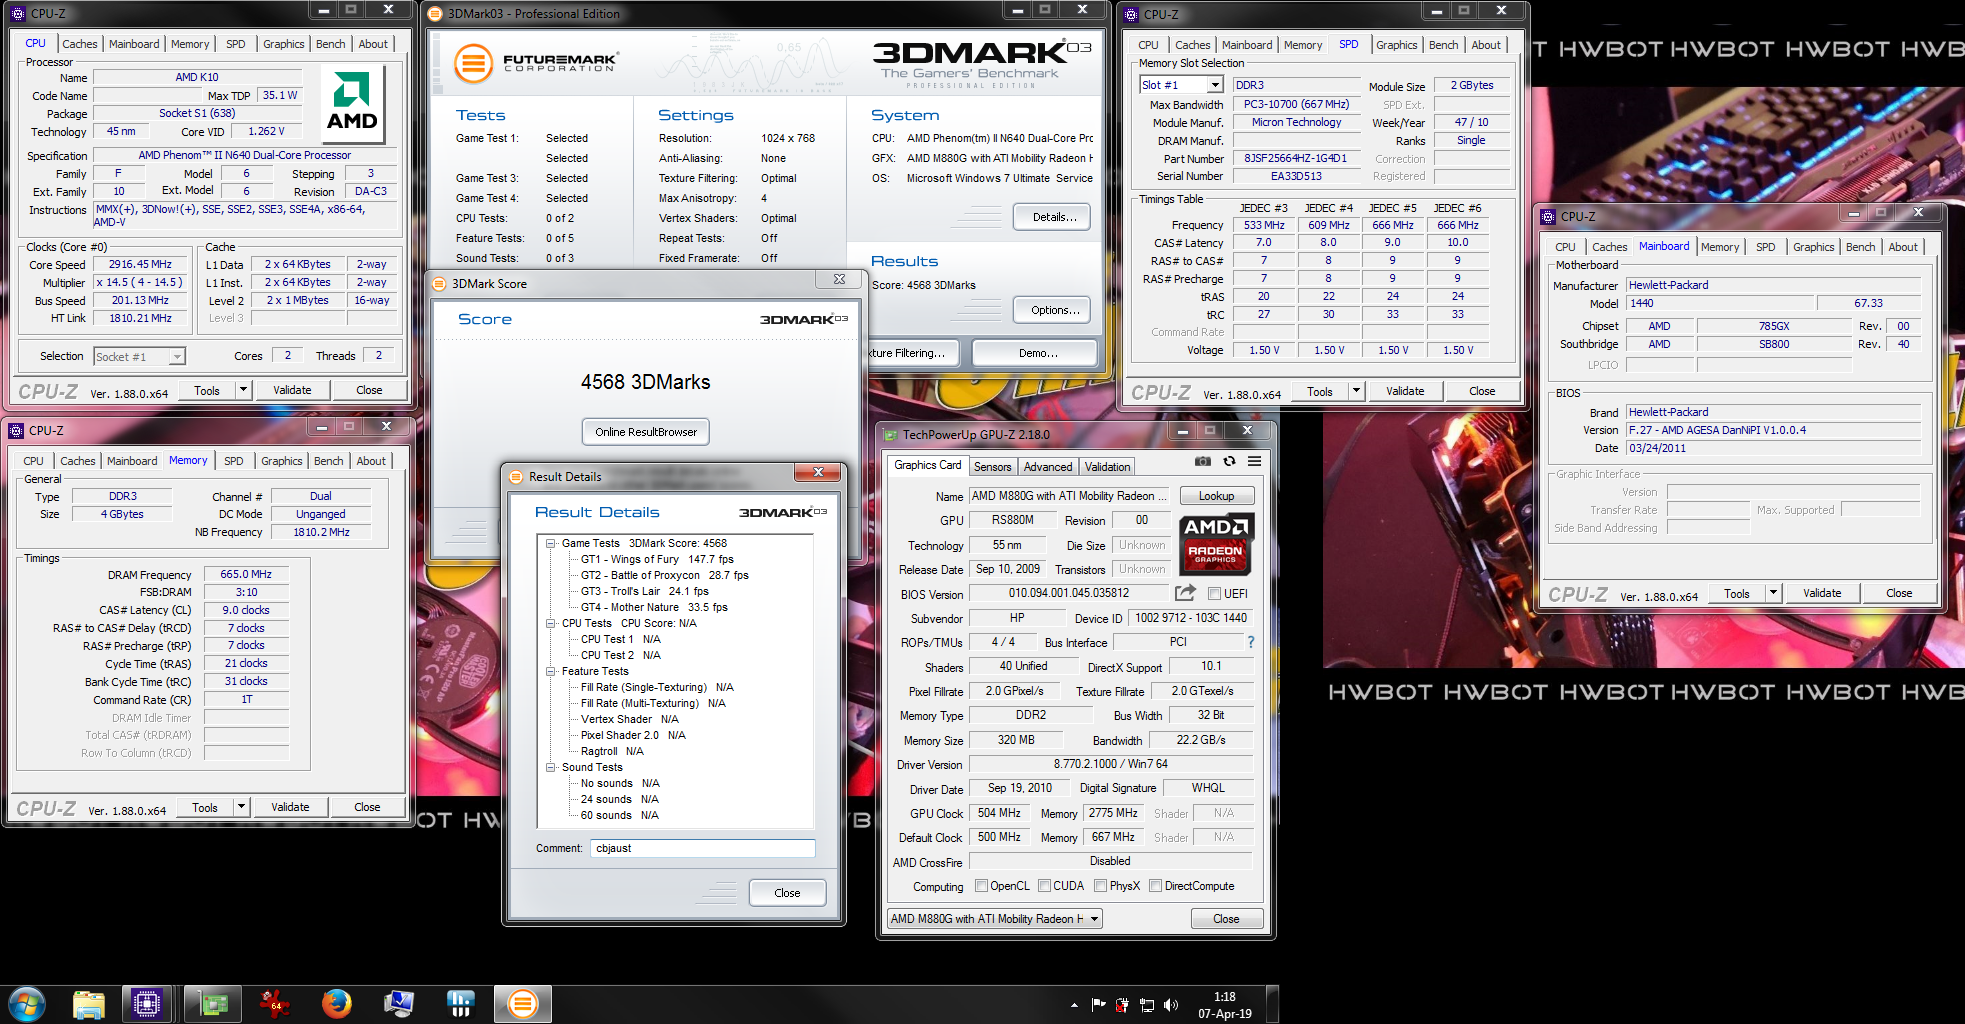Collapse the Game Tests tree node
1965x1024 pixels.
tap(550, 544)
